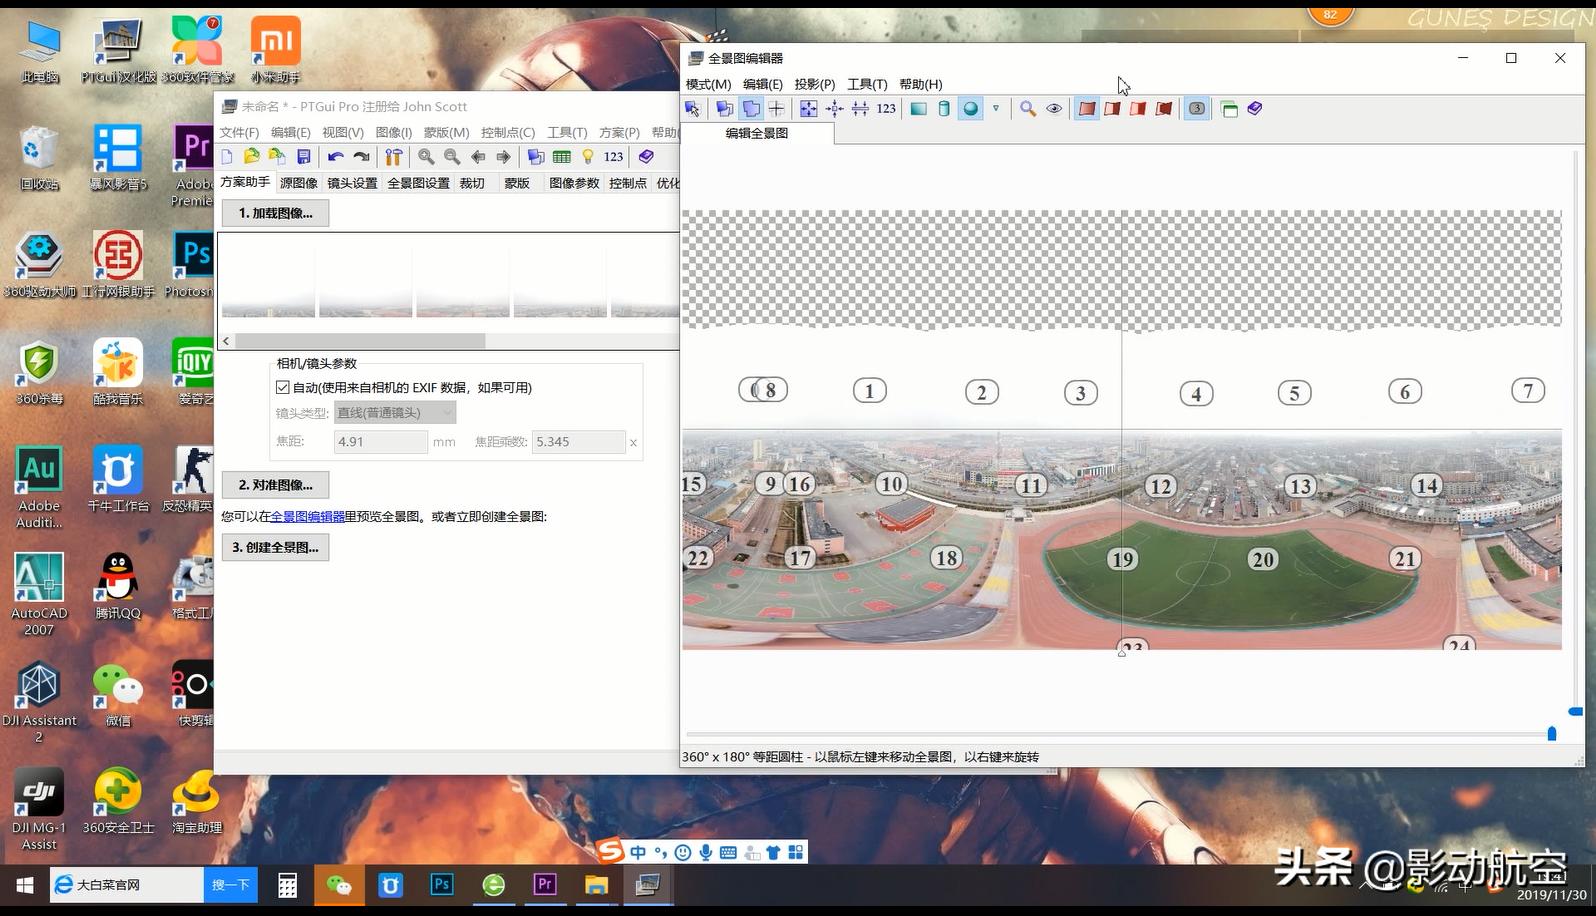Viewport: 1596px width, 916px height.
Task: Toggle the eye preview icon
Action: pos(1054,109)
